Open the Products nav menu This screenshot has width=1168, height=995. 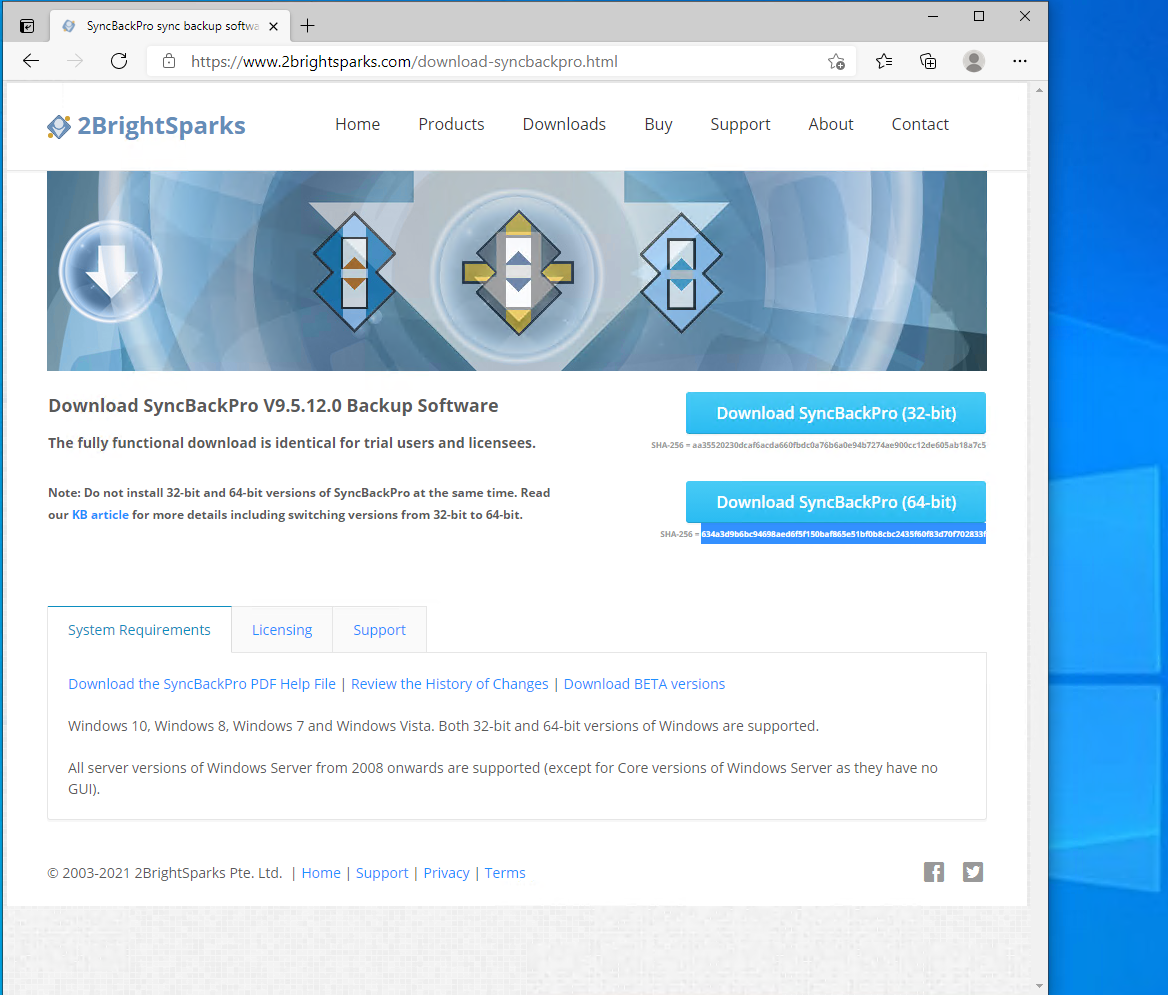[x=451, y=124]
